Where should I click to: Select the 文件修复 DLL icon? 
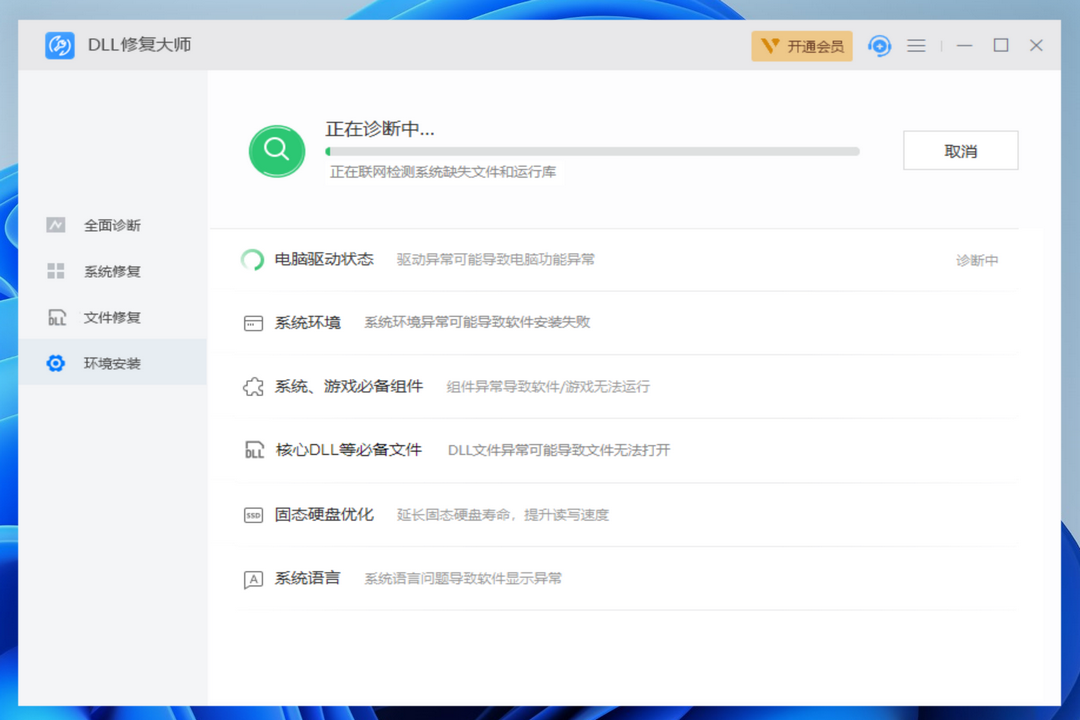coord(57,317)
